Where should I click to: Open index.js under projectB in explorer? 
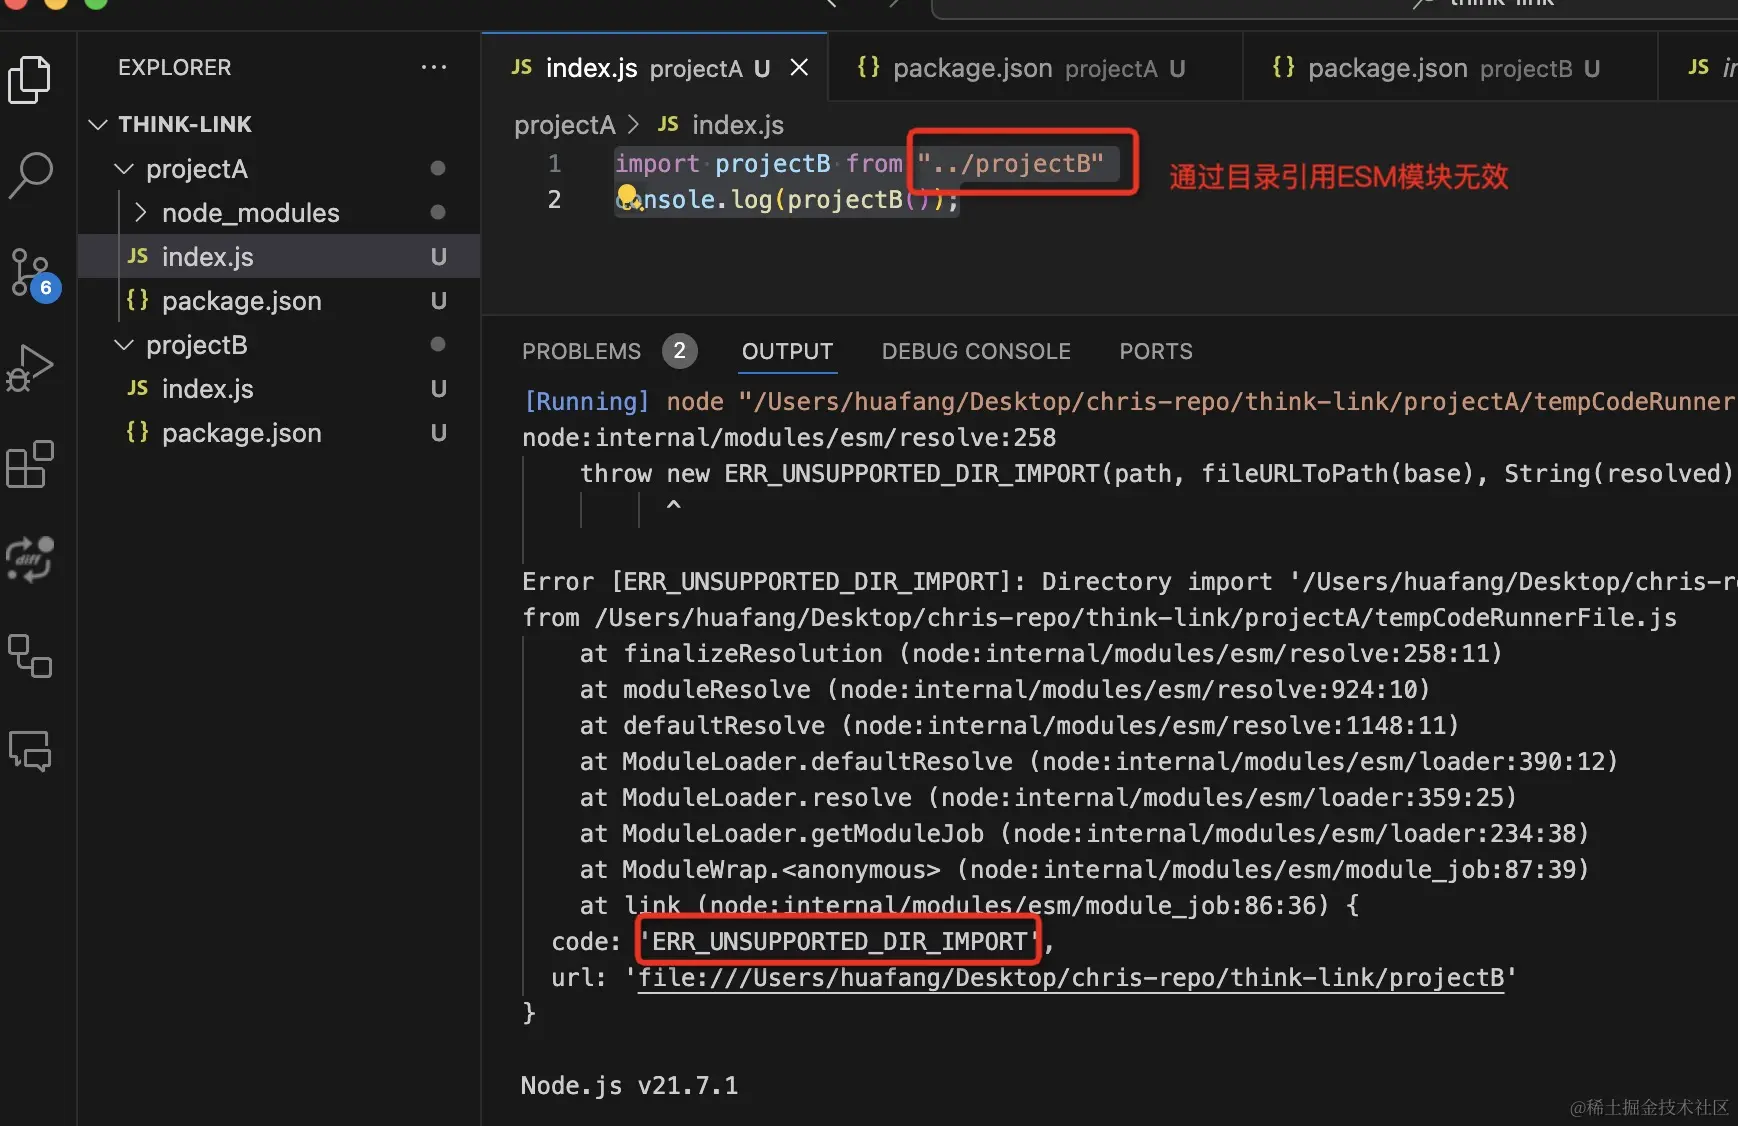pos(279,388)
